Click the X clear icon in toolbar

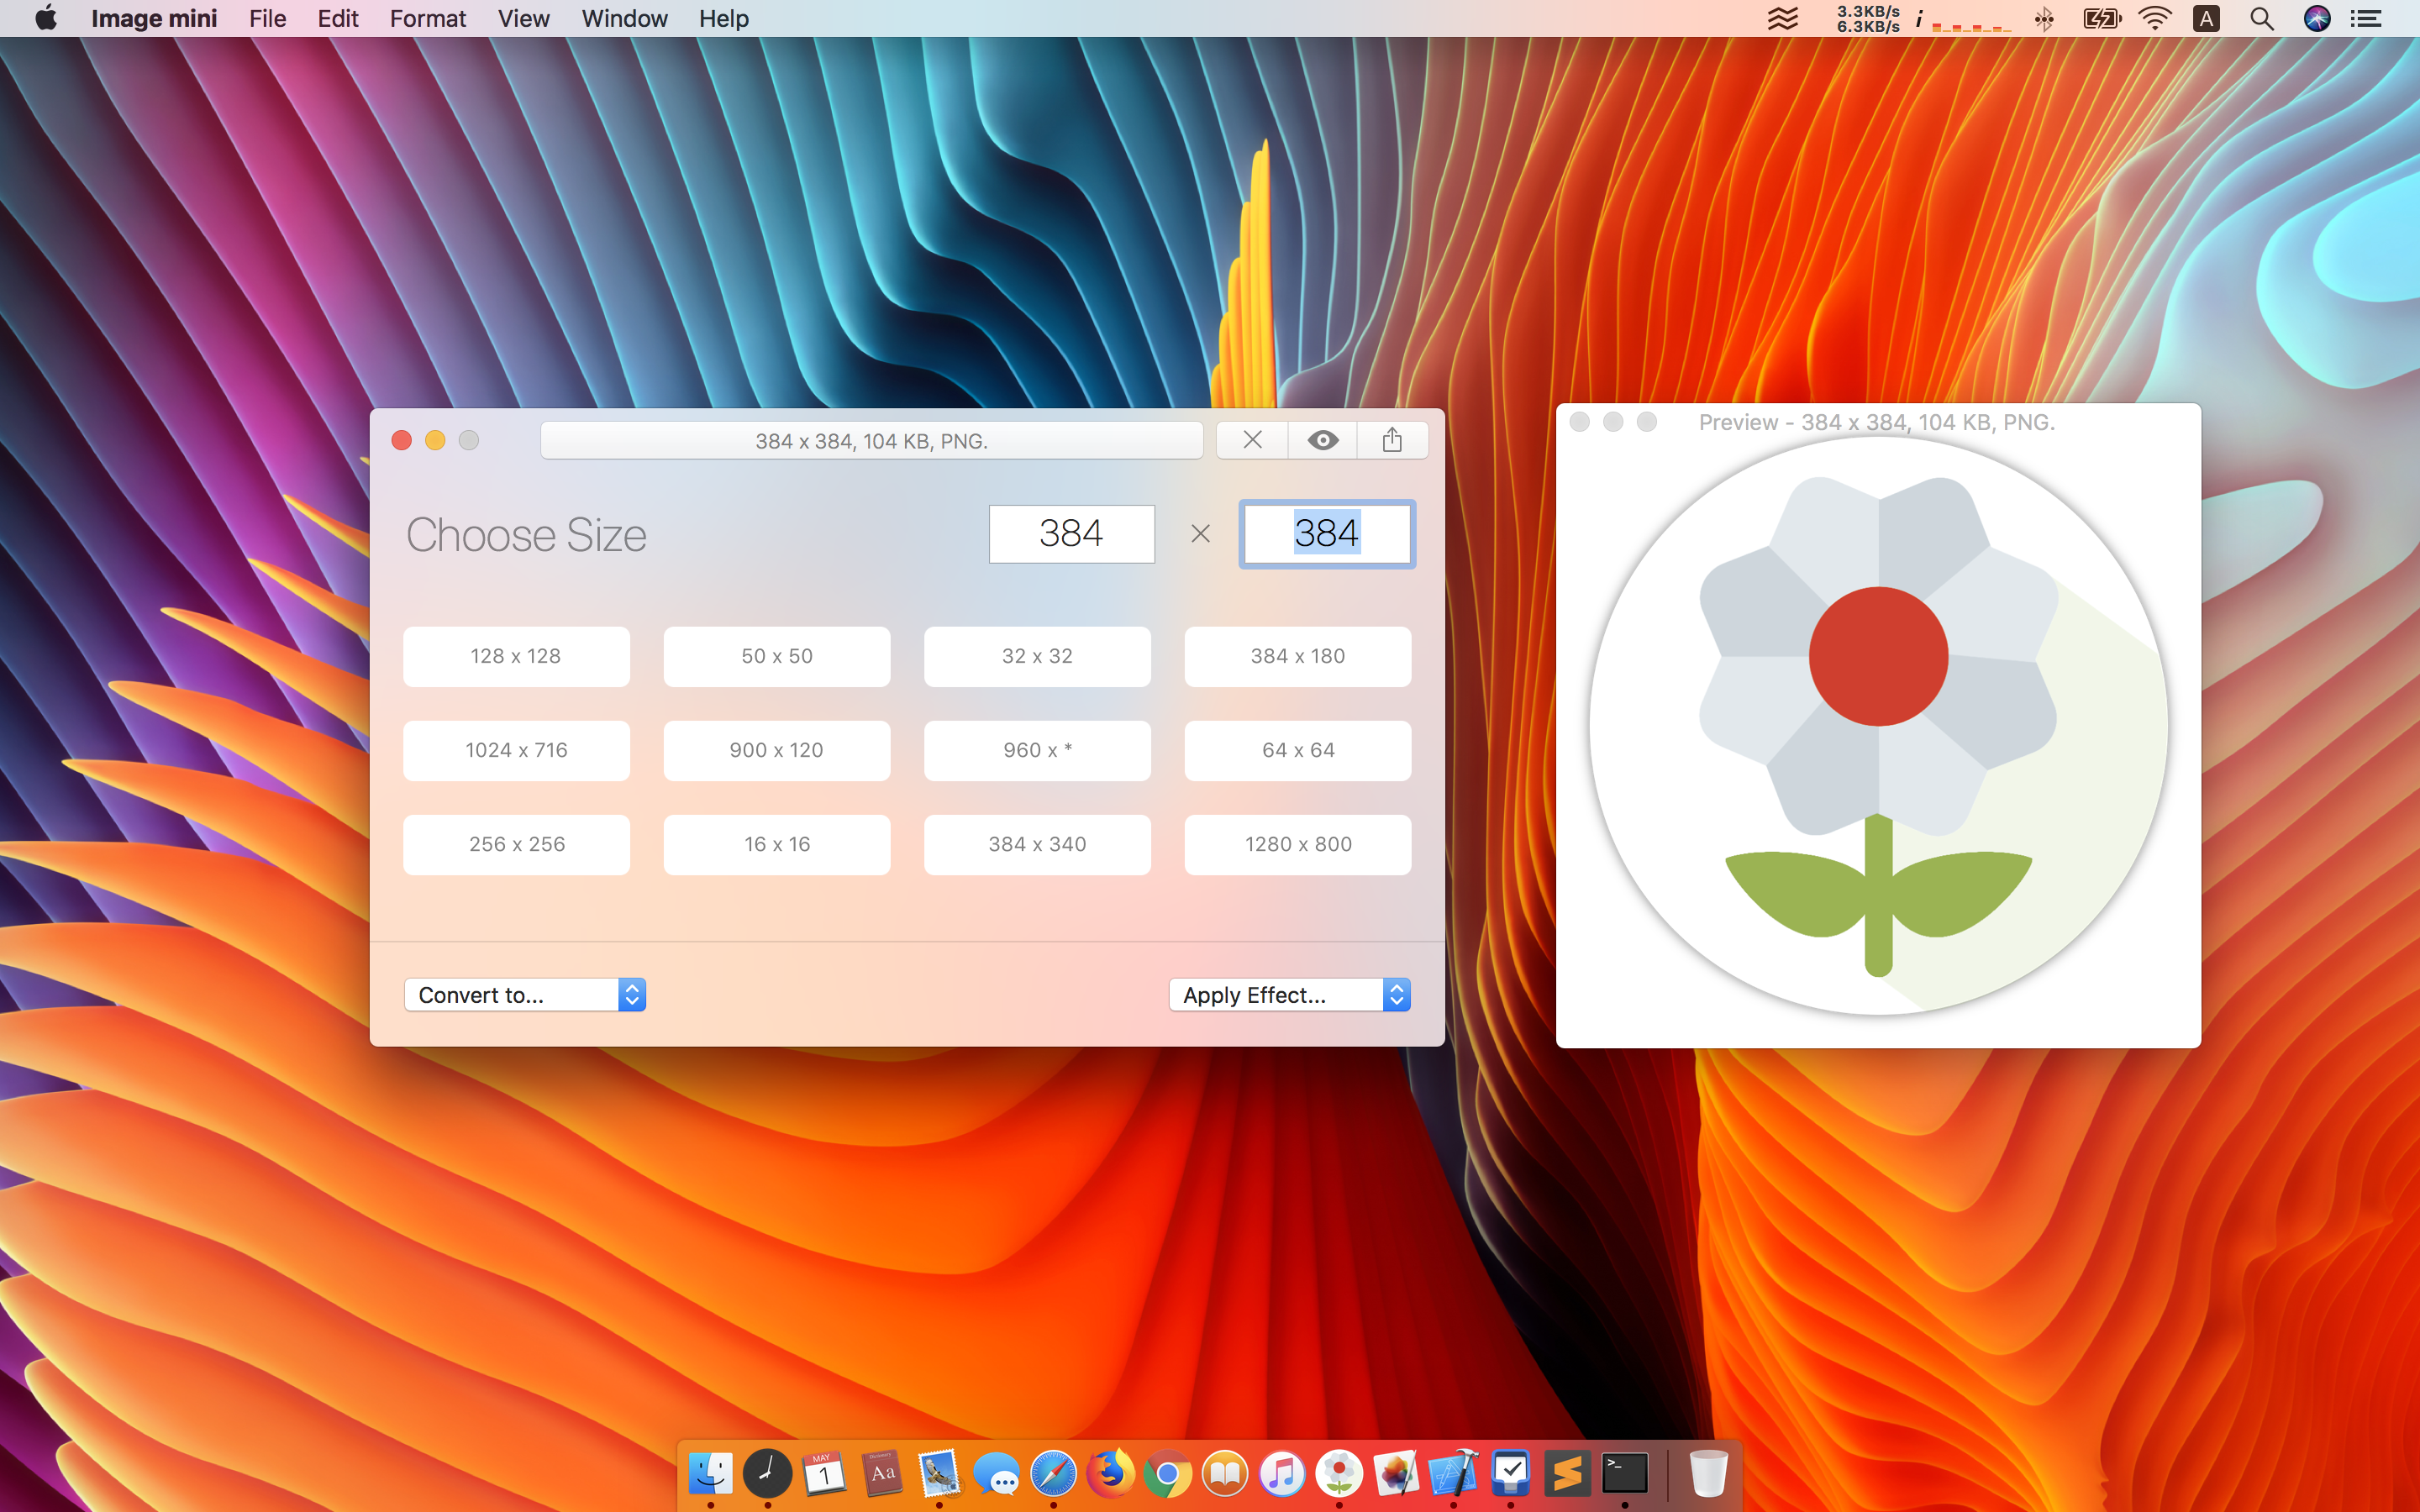1252,440
